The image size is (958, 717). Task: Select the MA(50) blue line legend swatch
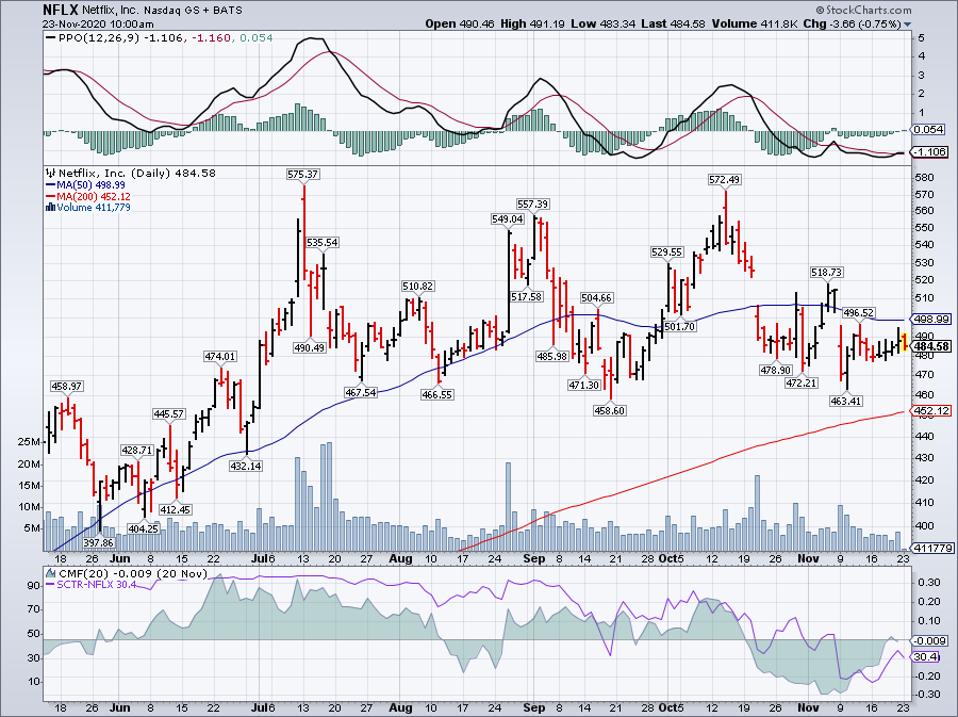[x=51, y=185]
